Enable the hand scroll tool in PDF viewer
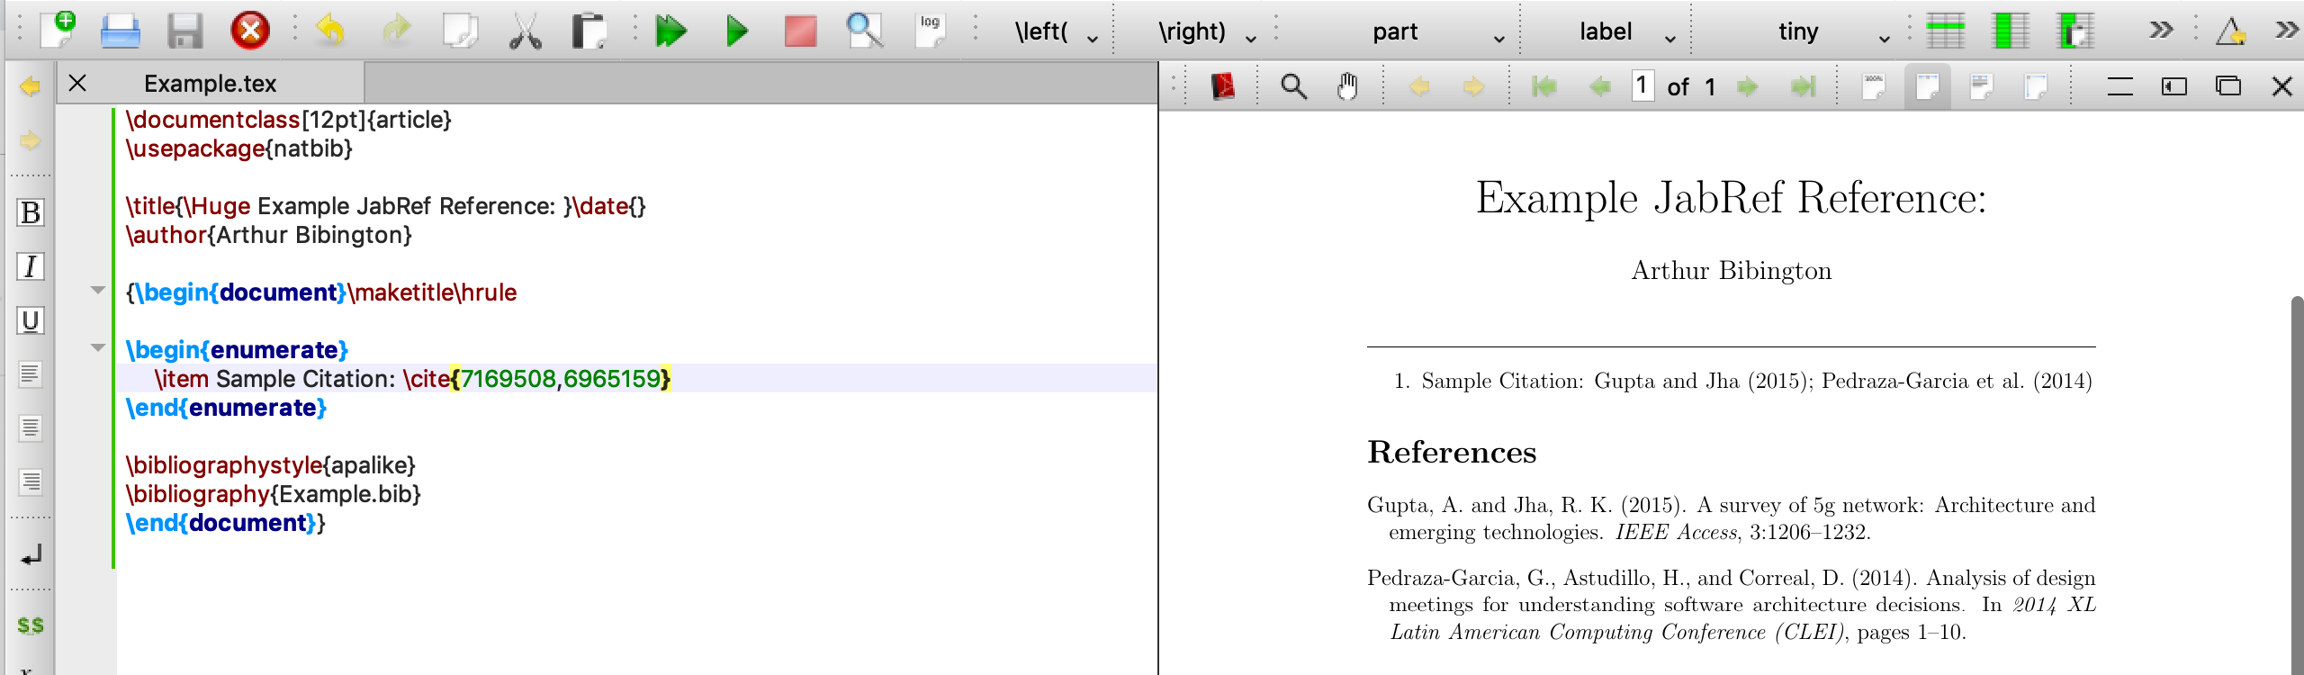 (1348, 87)
